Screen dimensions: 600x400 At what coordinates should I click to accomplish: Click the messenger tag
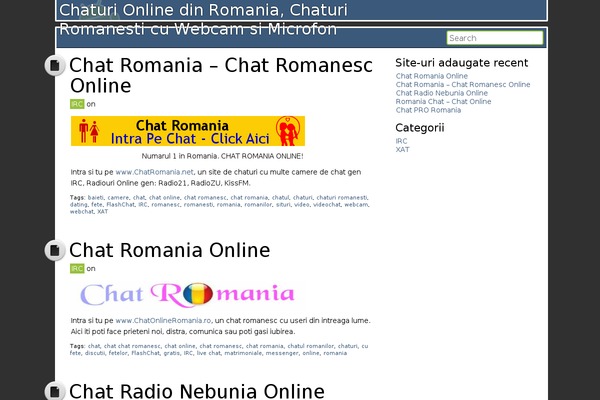[282, 353]
